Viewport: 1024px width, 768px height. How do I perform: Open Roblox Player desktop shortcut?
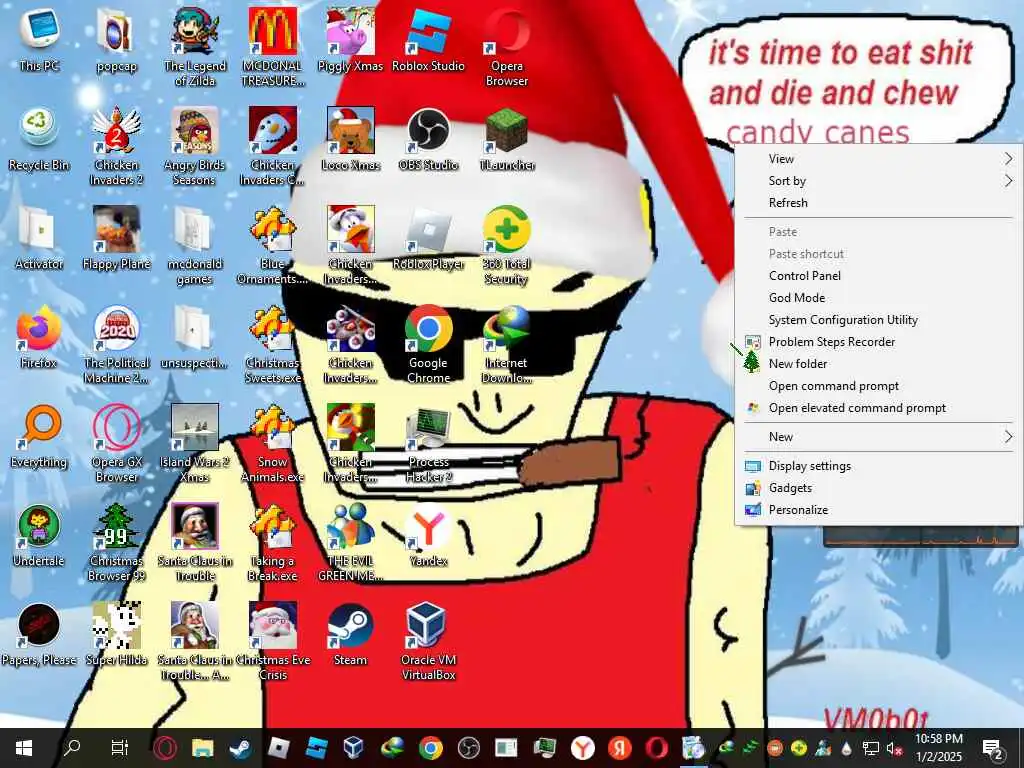(x=428, y=239)
